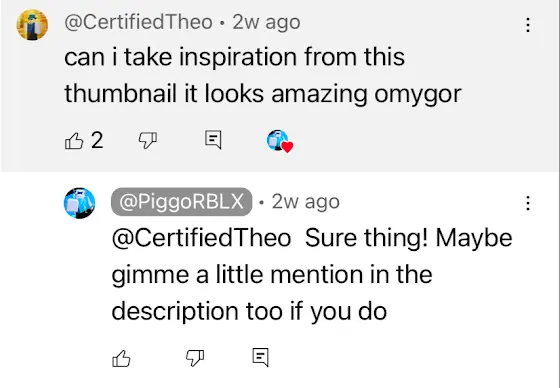Screen dimensions: 560x388
Task: Open the top comment's 2w ago timestamp
Action: pos(266,23)
